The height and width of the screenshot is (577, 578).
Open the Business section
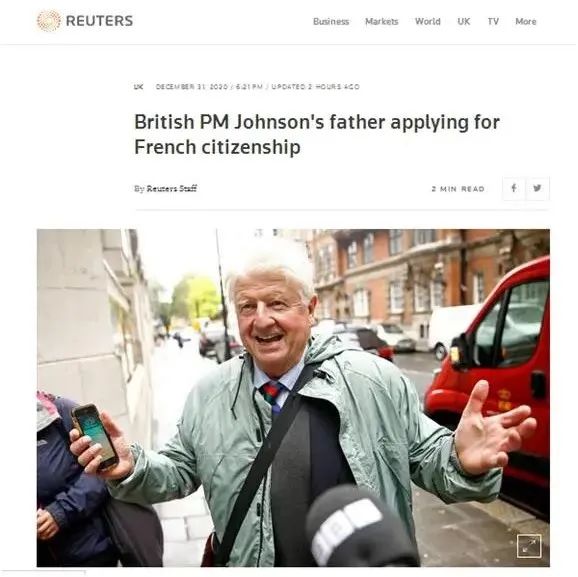coord(331,21)
